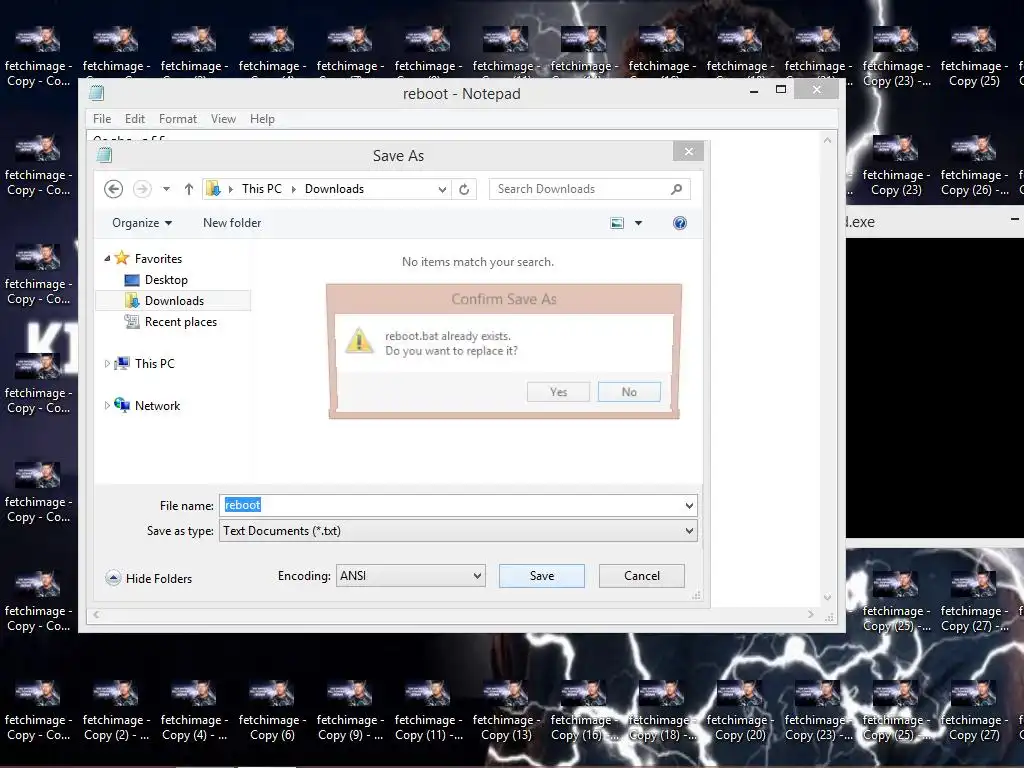This screenshot has height=768, width=1024.
Task: Open Notepad File menu
Action: click(102, 119)
